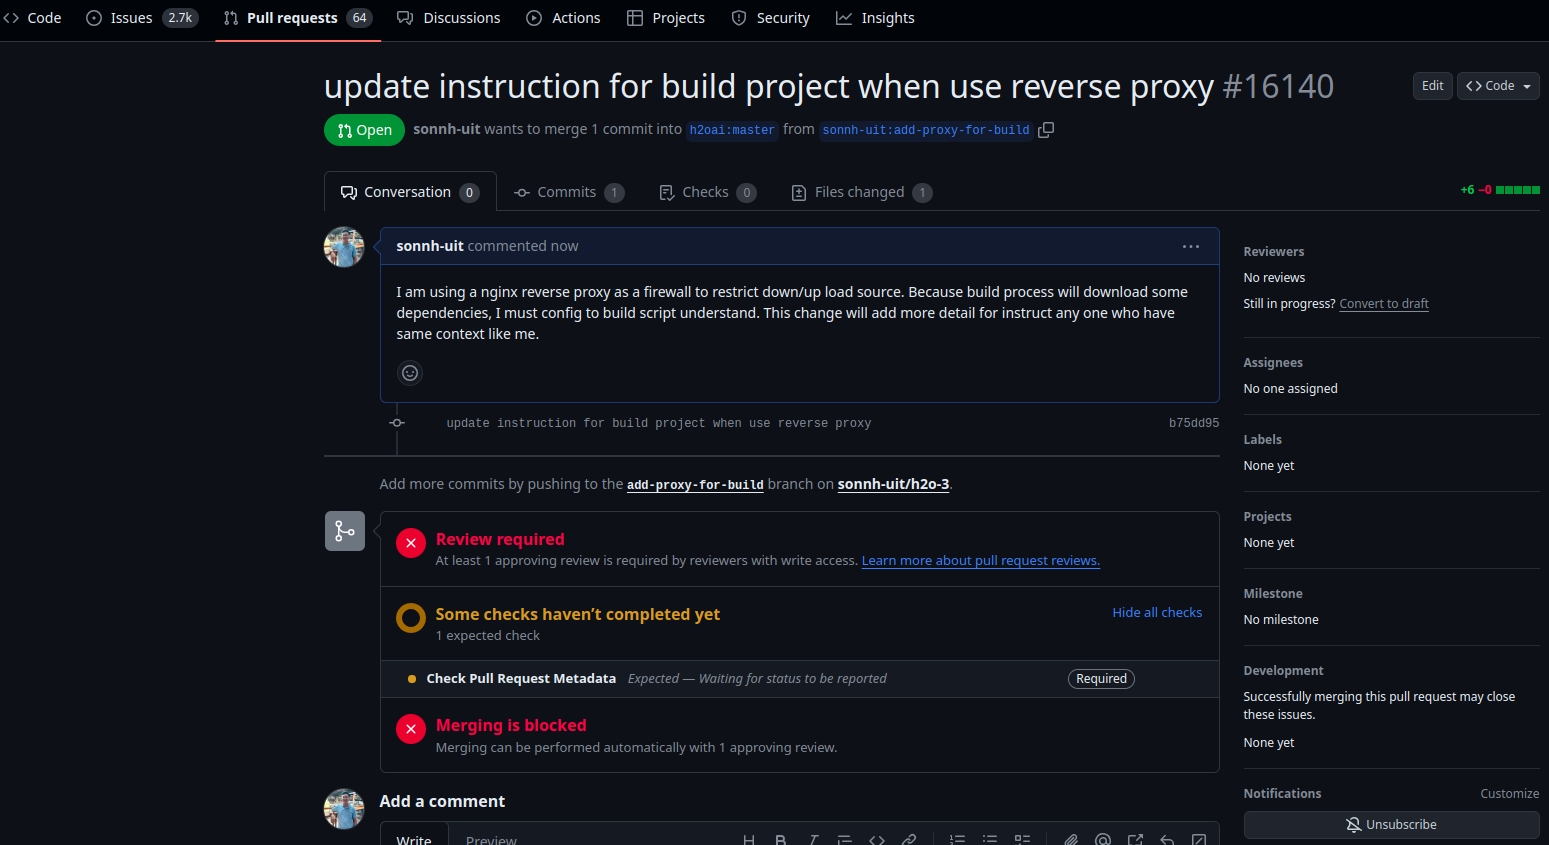
Task: Open the Commits tab
Action: pos(567,192)
